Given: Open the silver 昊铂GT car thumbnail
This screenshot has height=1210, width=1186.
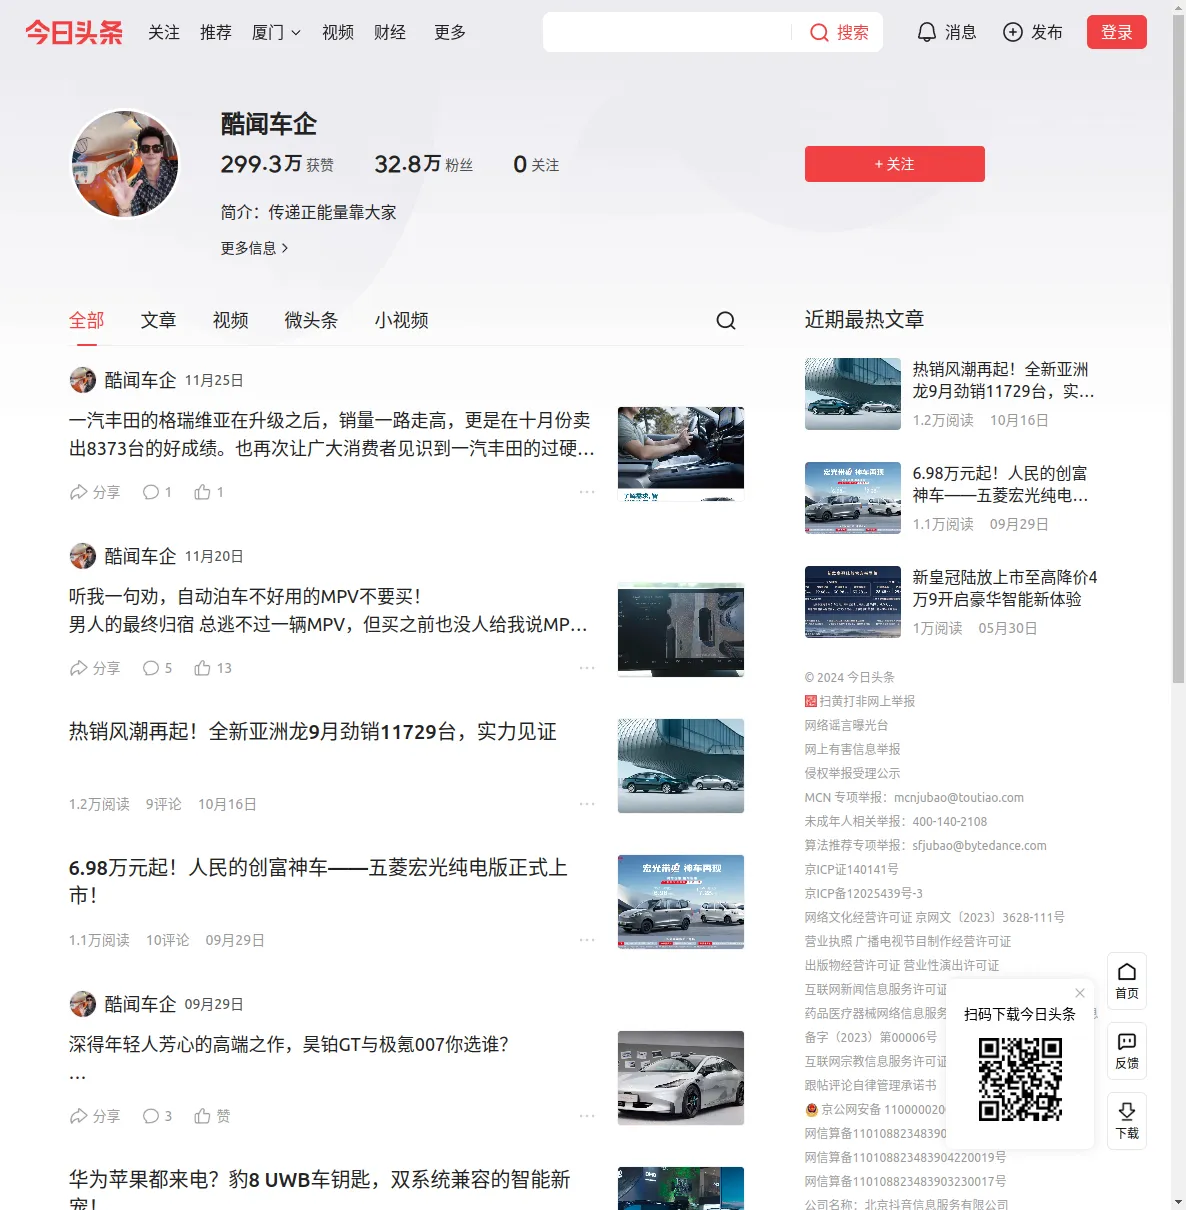Looking at the screenshot, I should [x=681, y=1078].
